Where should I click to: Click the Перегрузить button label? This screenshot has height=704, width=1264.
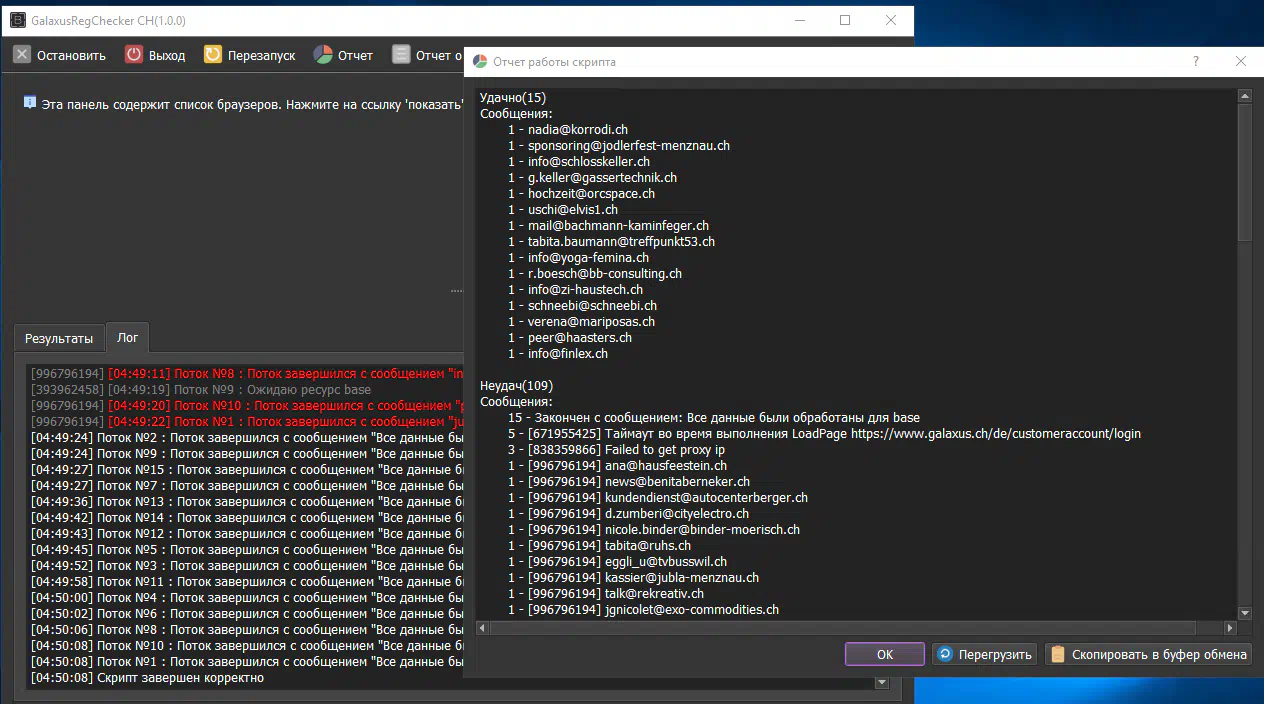coord(995,655)
